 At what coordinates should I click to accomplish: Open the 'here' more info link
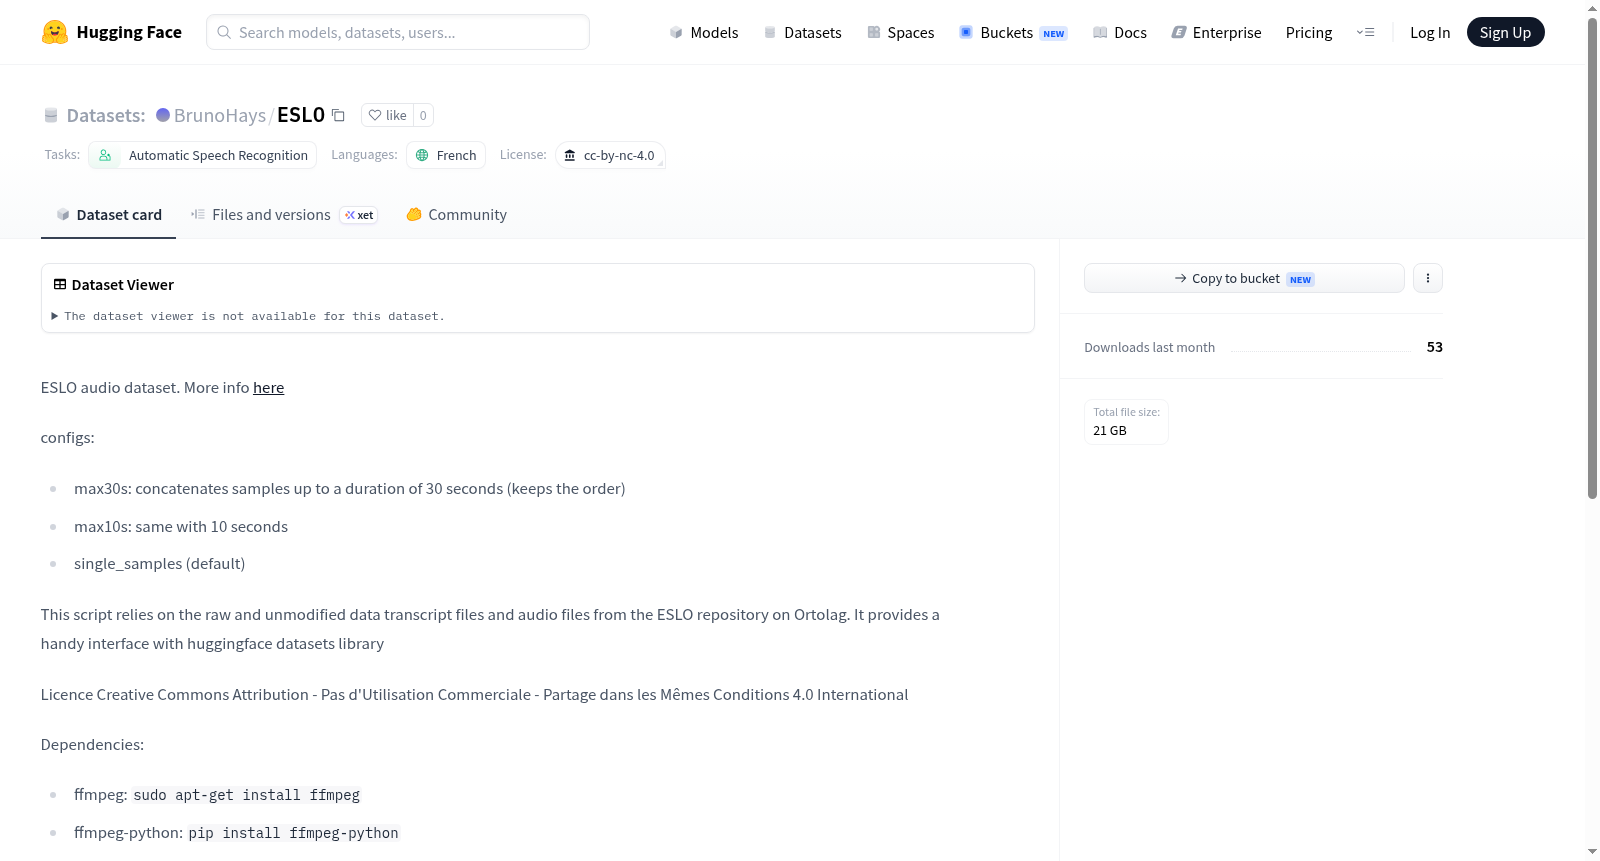pyautogui.click(x=268, y=388)
